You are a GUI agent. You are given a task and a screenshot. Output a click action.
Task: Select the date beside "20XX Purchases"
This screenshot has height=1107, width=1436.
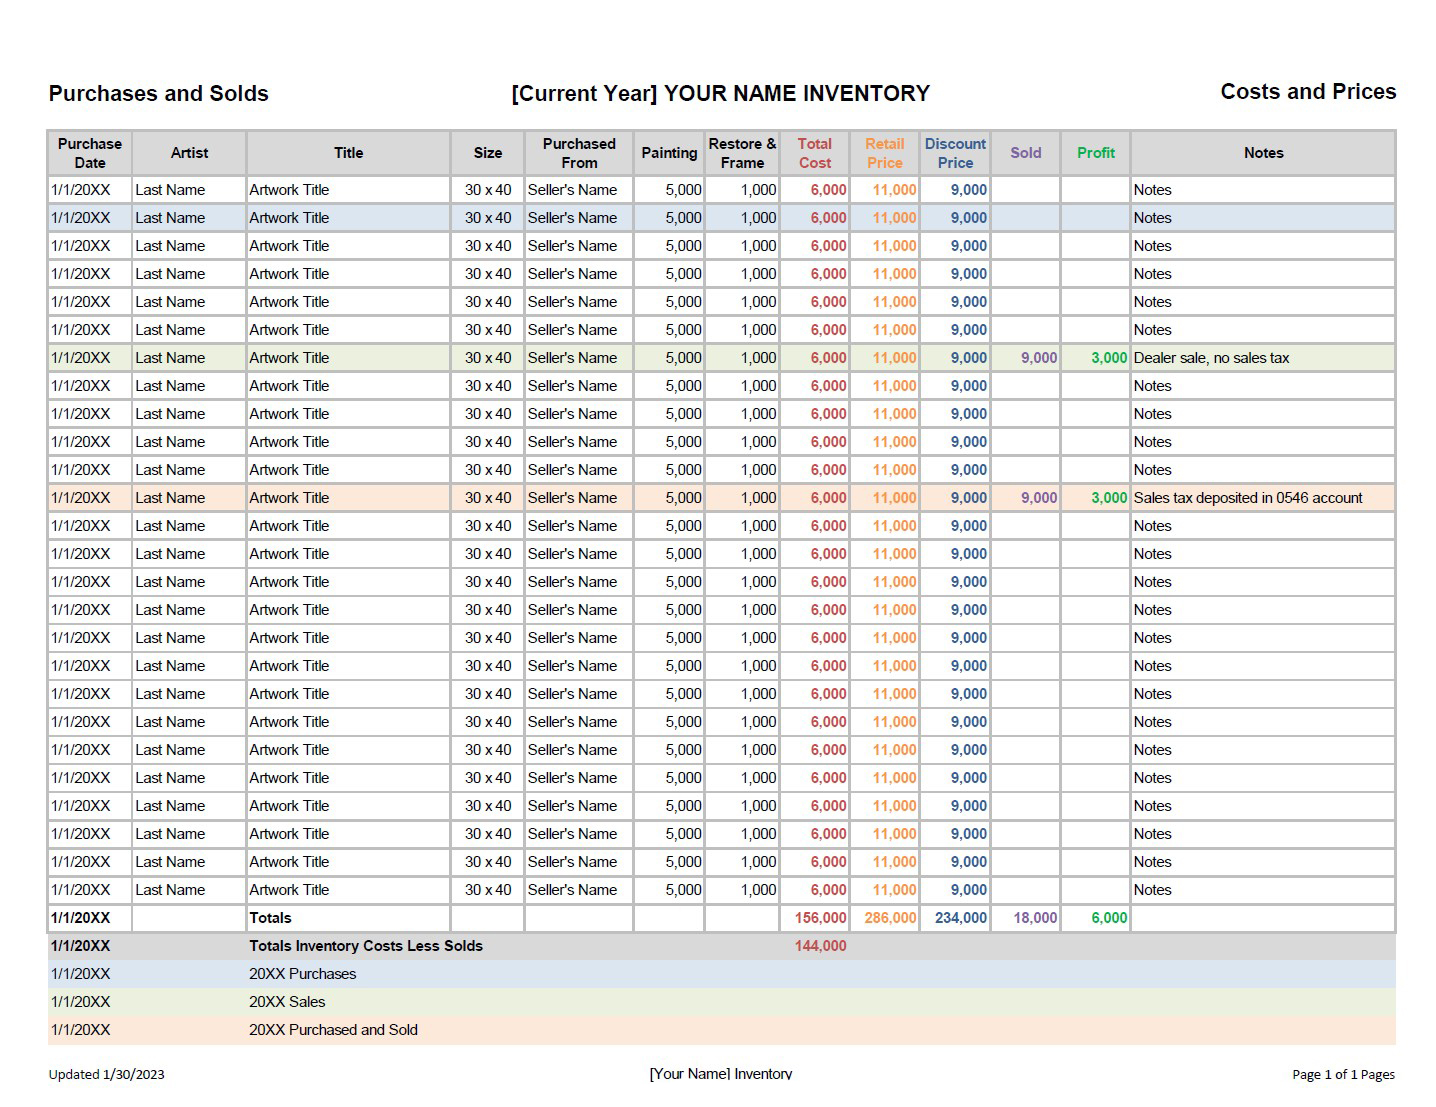click(x=81, y=974)
